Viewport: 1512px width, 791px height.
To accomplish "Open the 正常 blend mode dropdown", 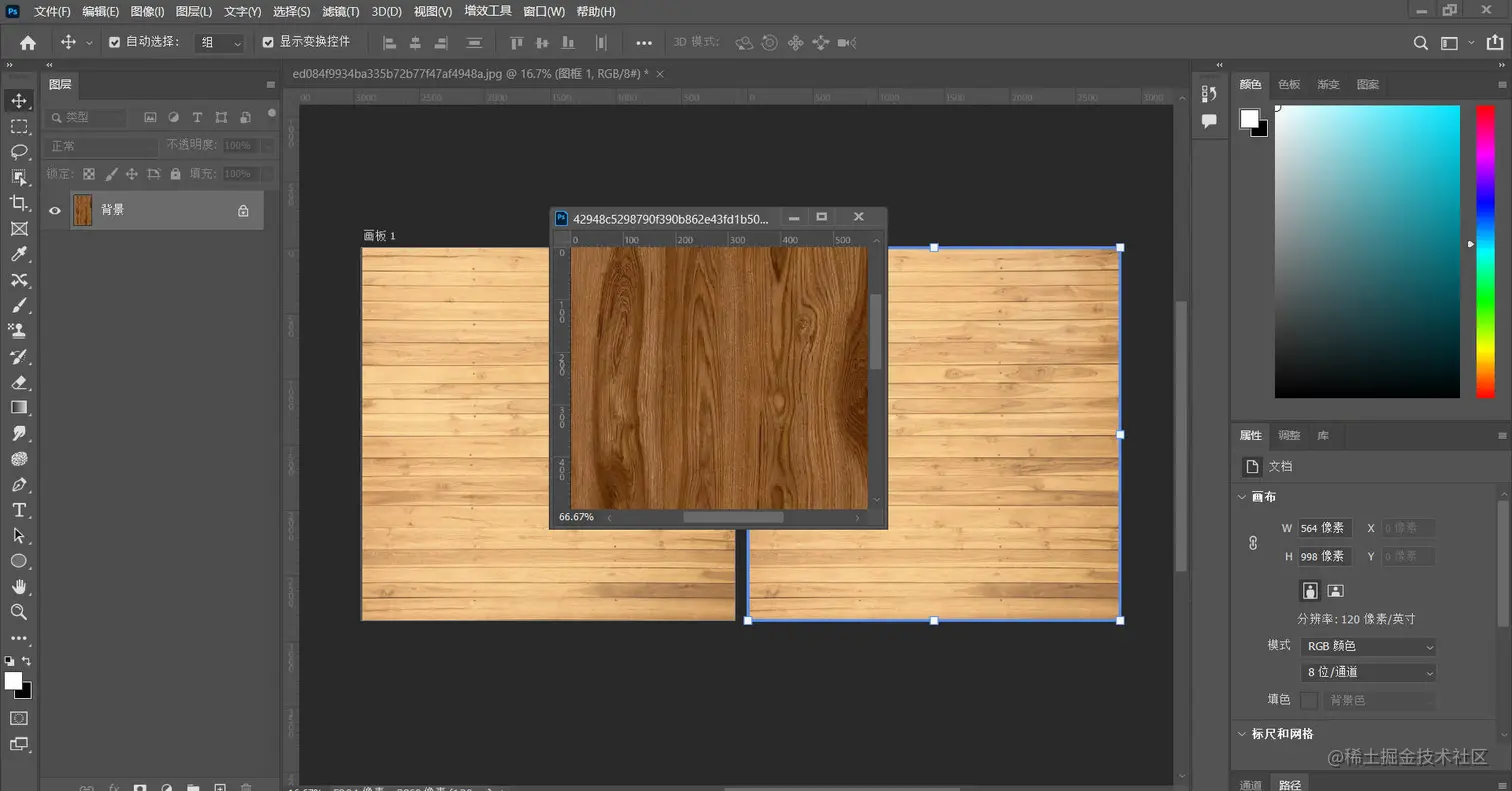I will [102, 146].
